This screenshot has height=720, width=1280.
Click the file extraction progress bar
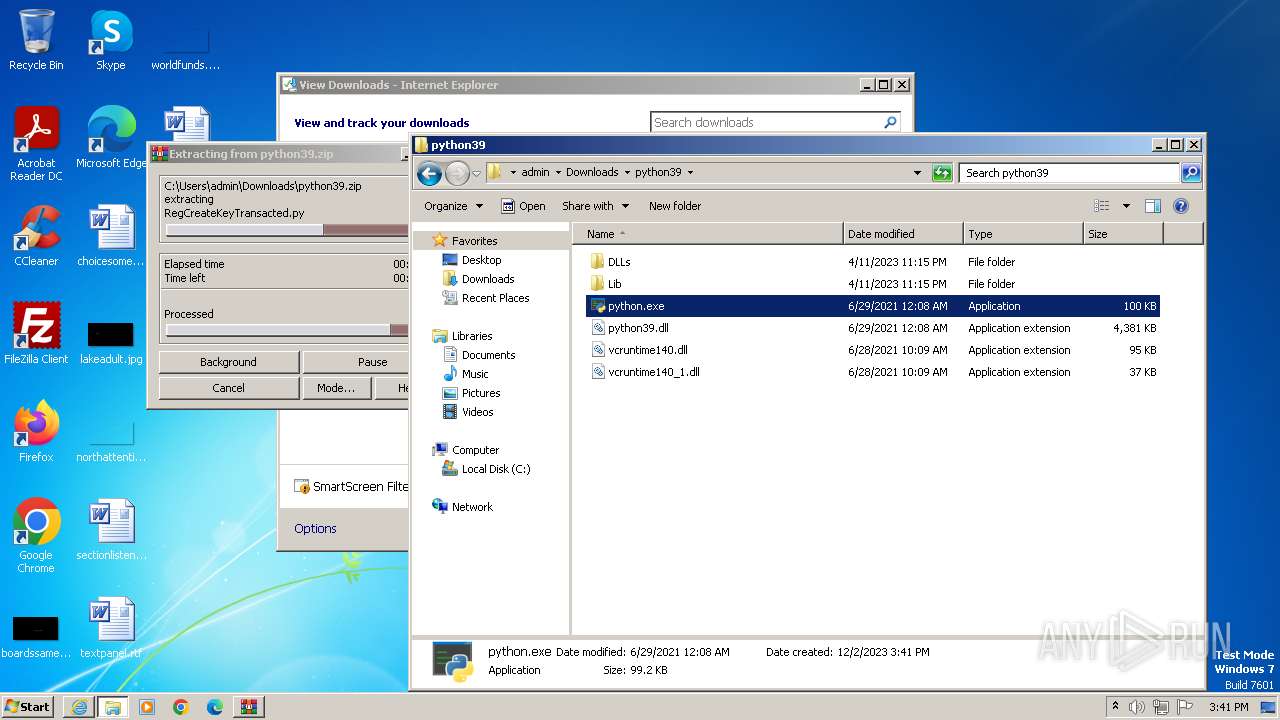click(x=287, y=230)
